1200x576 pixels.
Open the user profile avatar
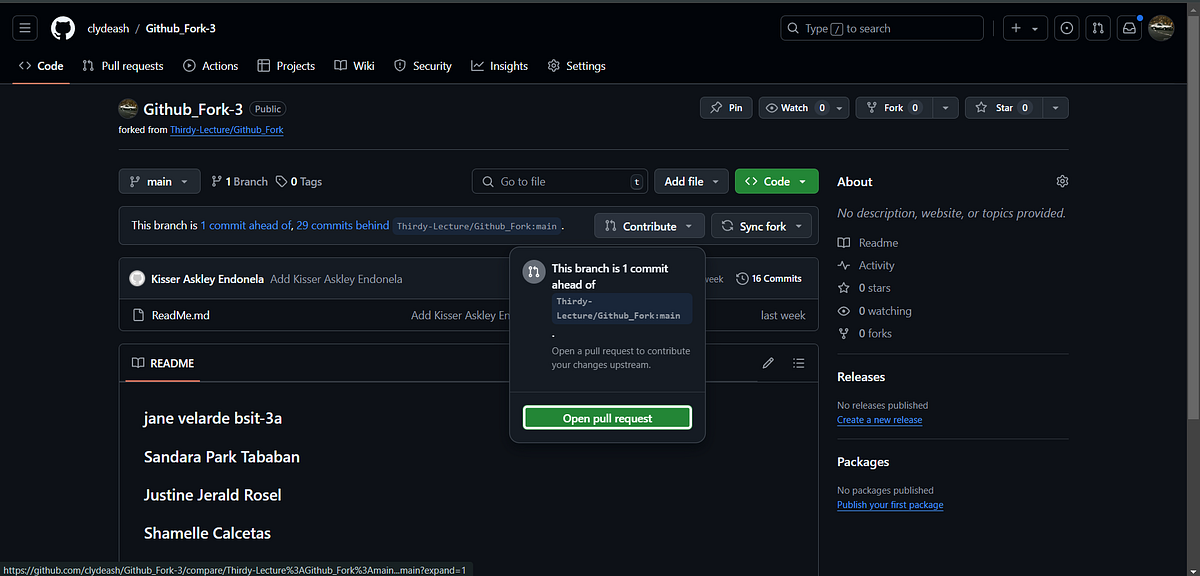click(1161, 28)
